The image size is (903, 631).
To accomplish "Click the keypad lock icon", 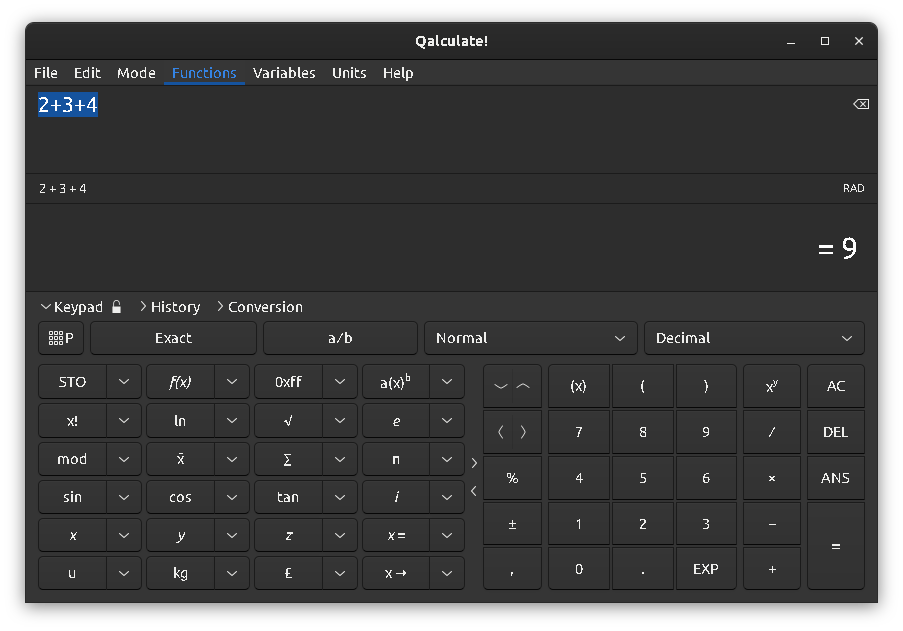I will click(x=117, y=307).
